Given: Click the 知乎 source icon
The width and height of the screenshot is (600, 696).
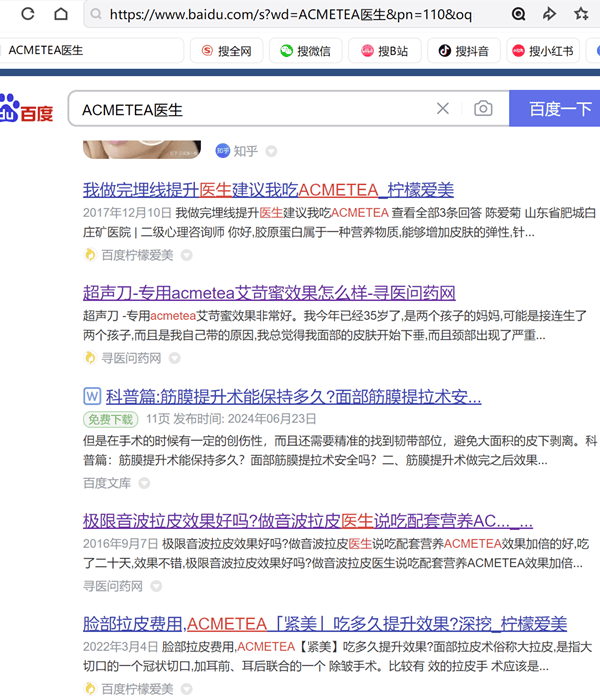Looking at the screenshot, I should coord(222,151).
